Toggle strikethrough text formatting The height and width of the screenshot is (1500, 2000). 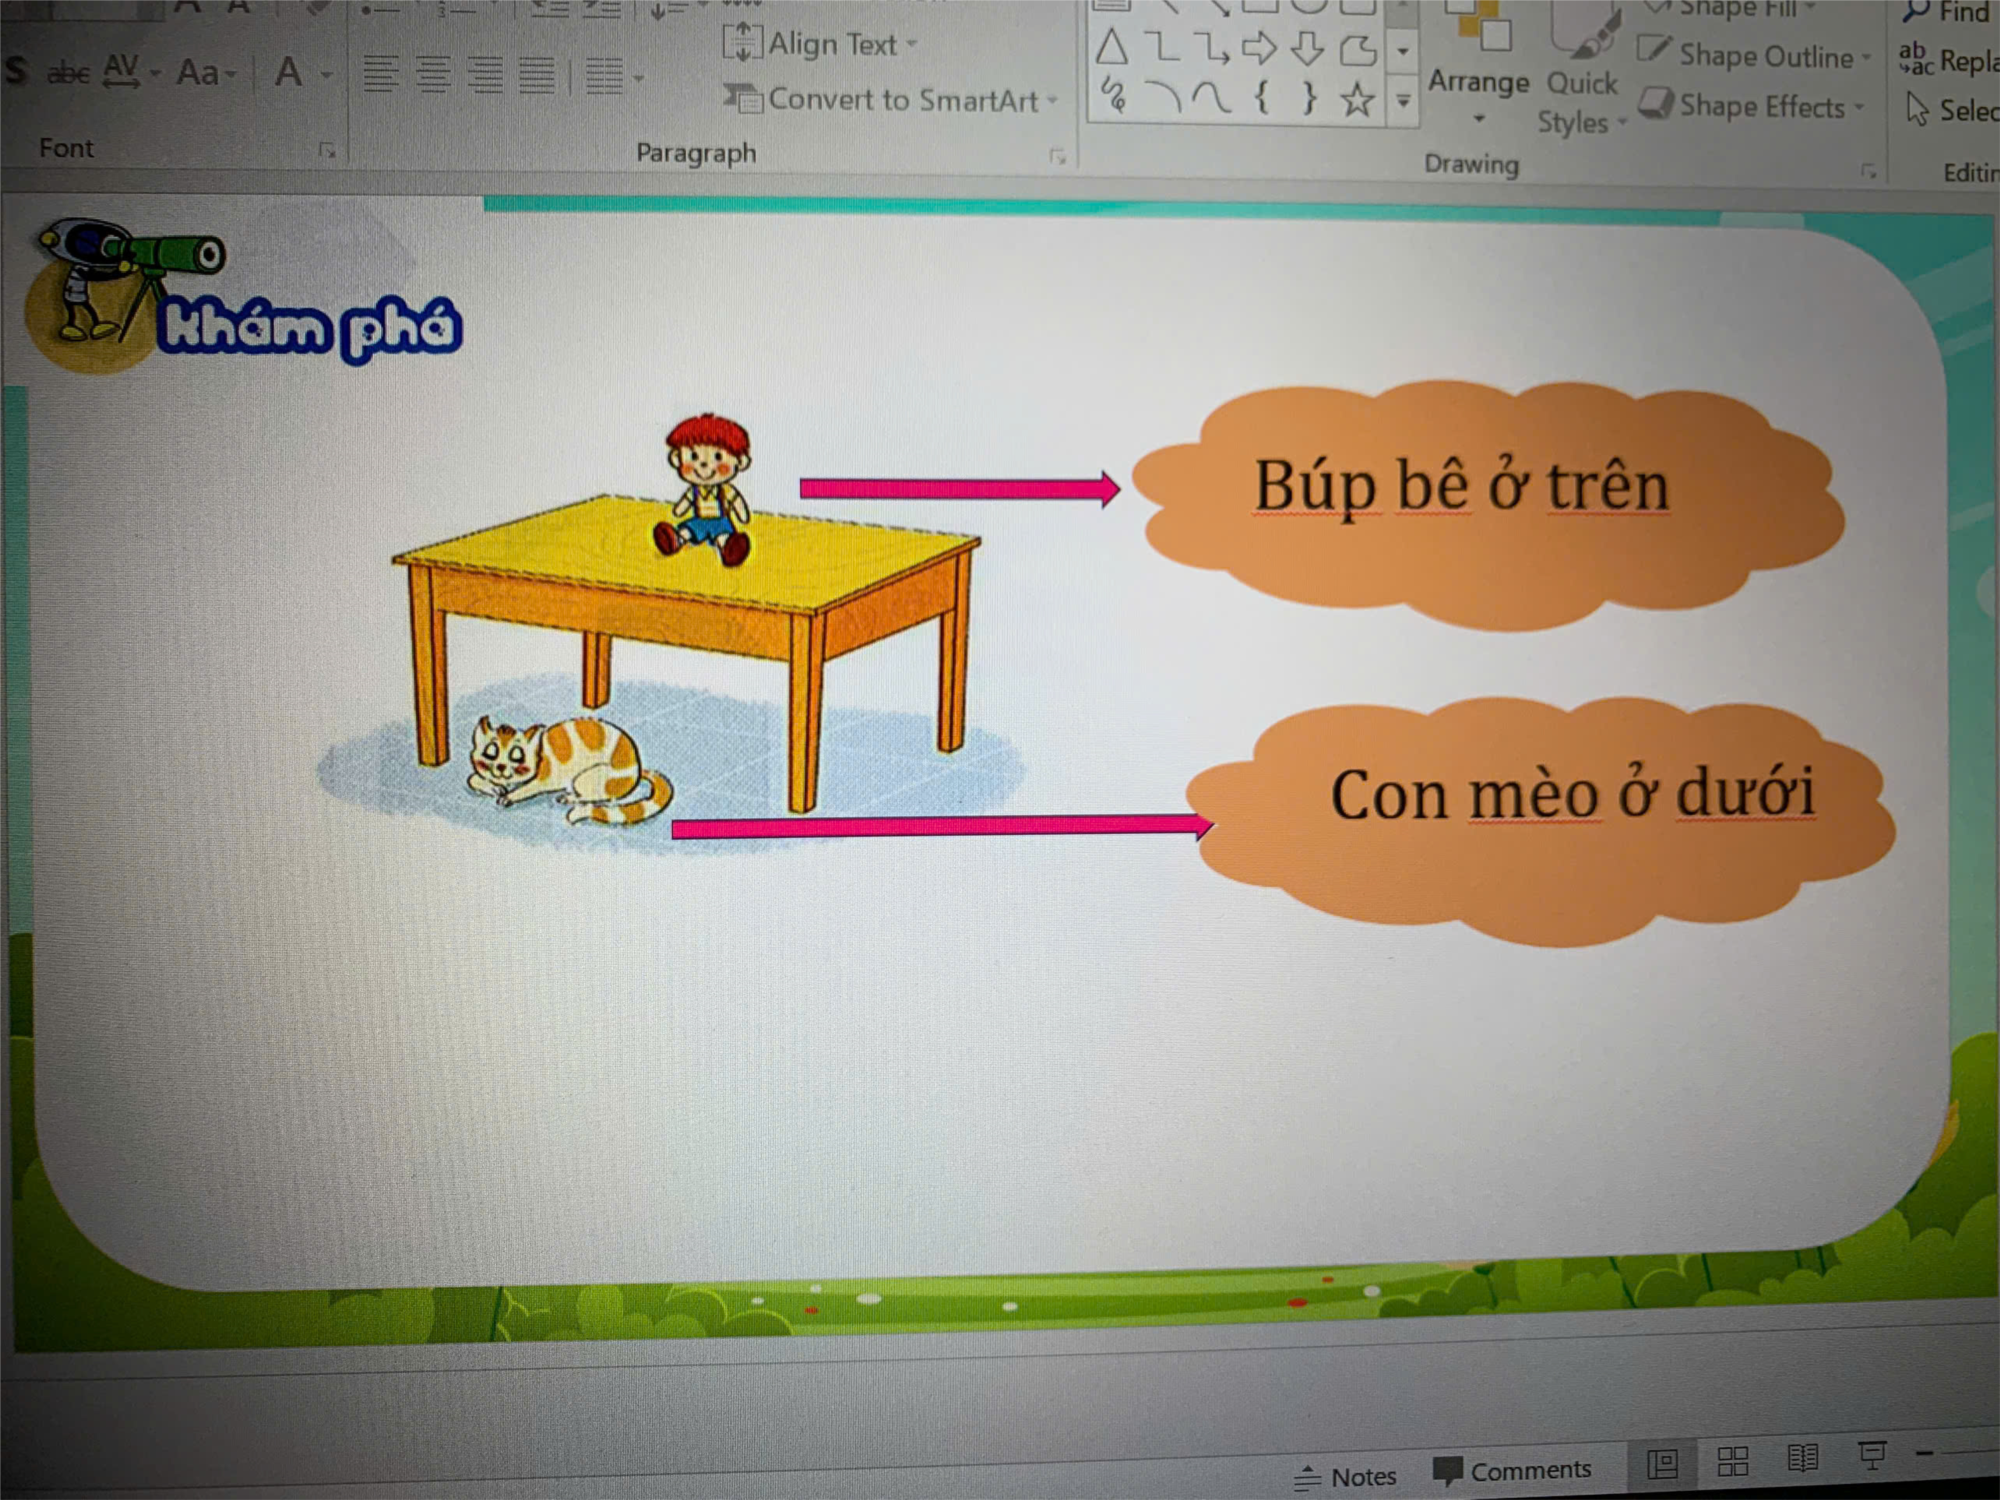(68, 72)
